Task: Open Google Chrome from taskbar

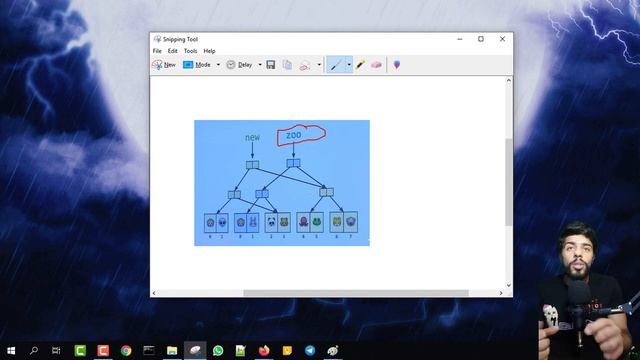Action: click(126, 351)
